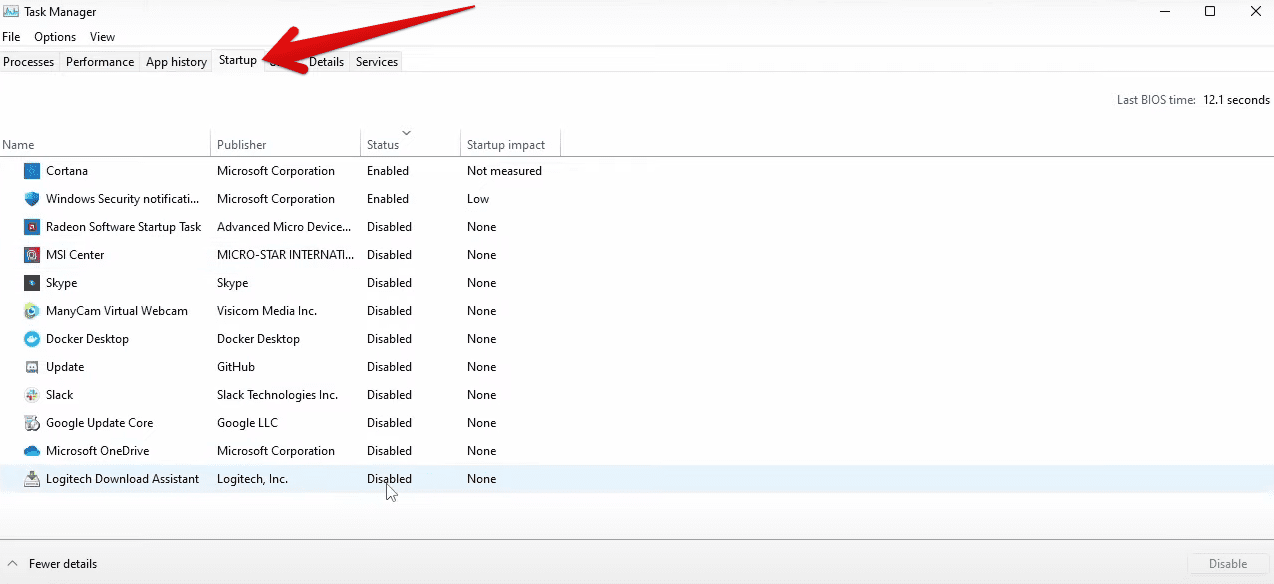Viewport: 1274px width, 584px height.
Task: Click the Cortana app icon
Action: click(x=31, y=171)
